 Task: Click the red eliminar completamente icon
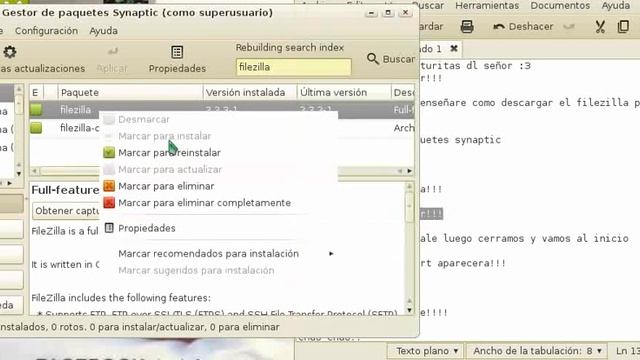click(x=109, y=203)
